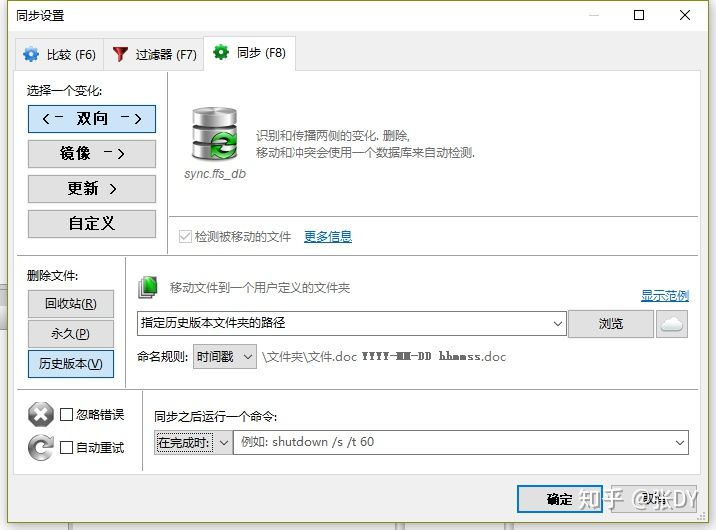Click the red X ignore errors icon
This screenshot has width=716, height=530.
(x=41, y=415)
